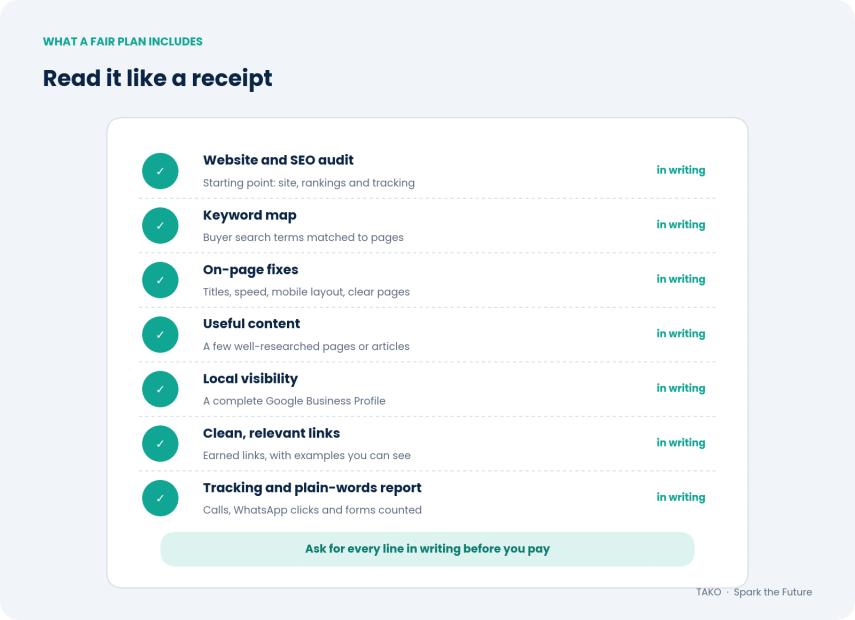The image size is (855, 620).
Task: Select the 'Clean, relevant links' title
Action: tap(272, 433)
